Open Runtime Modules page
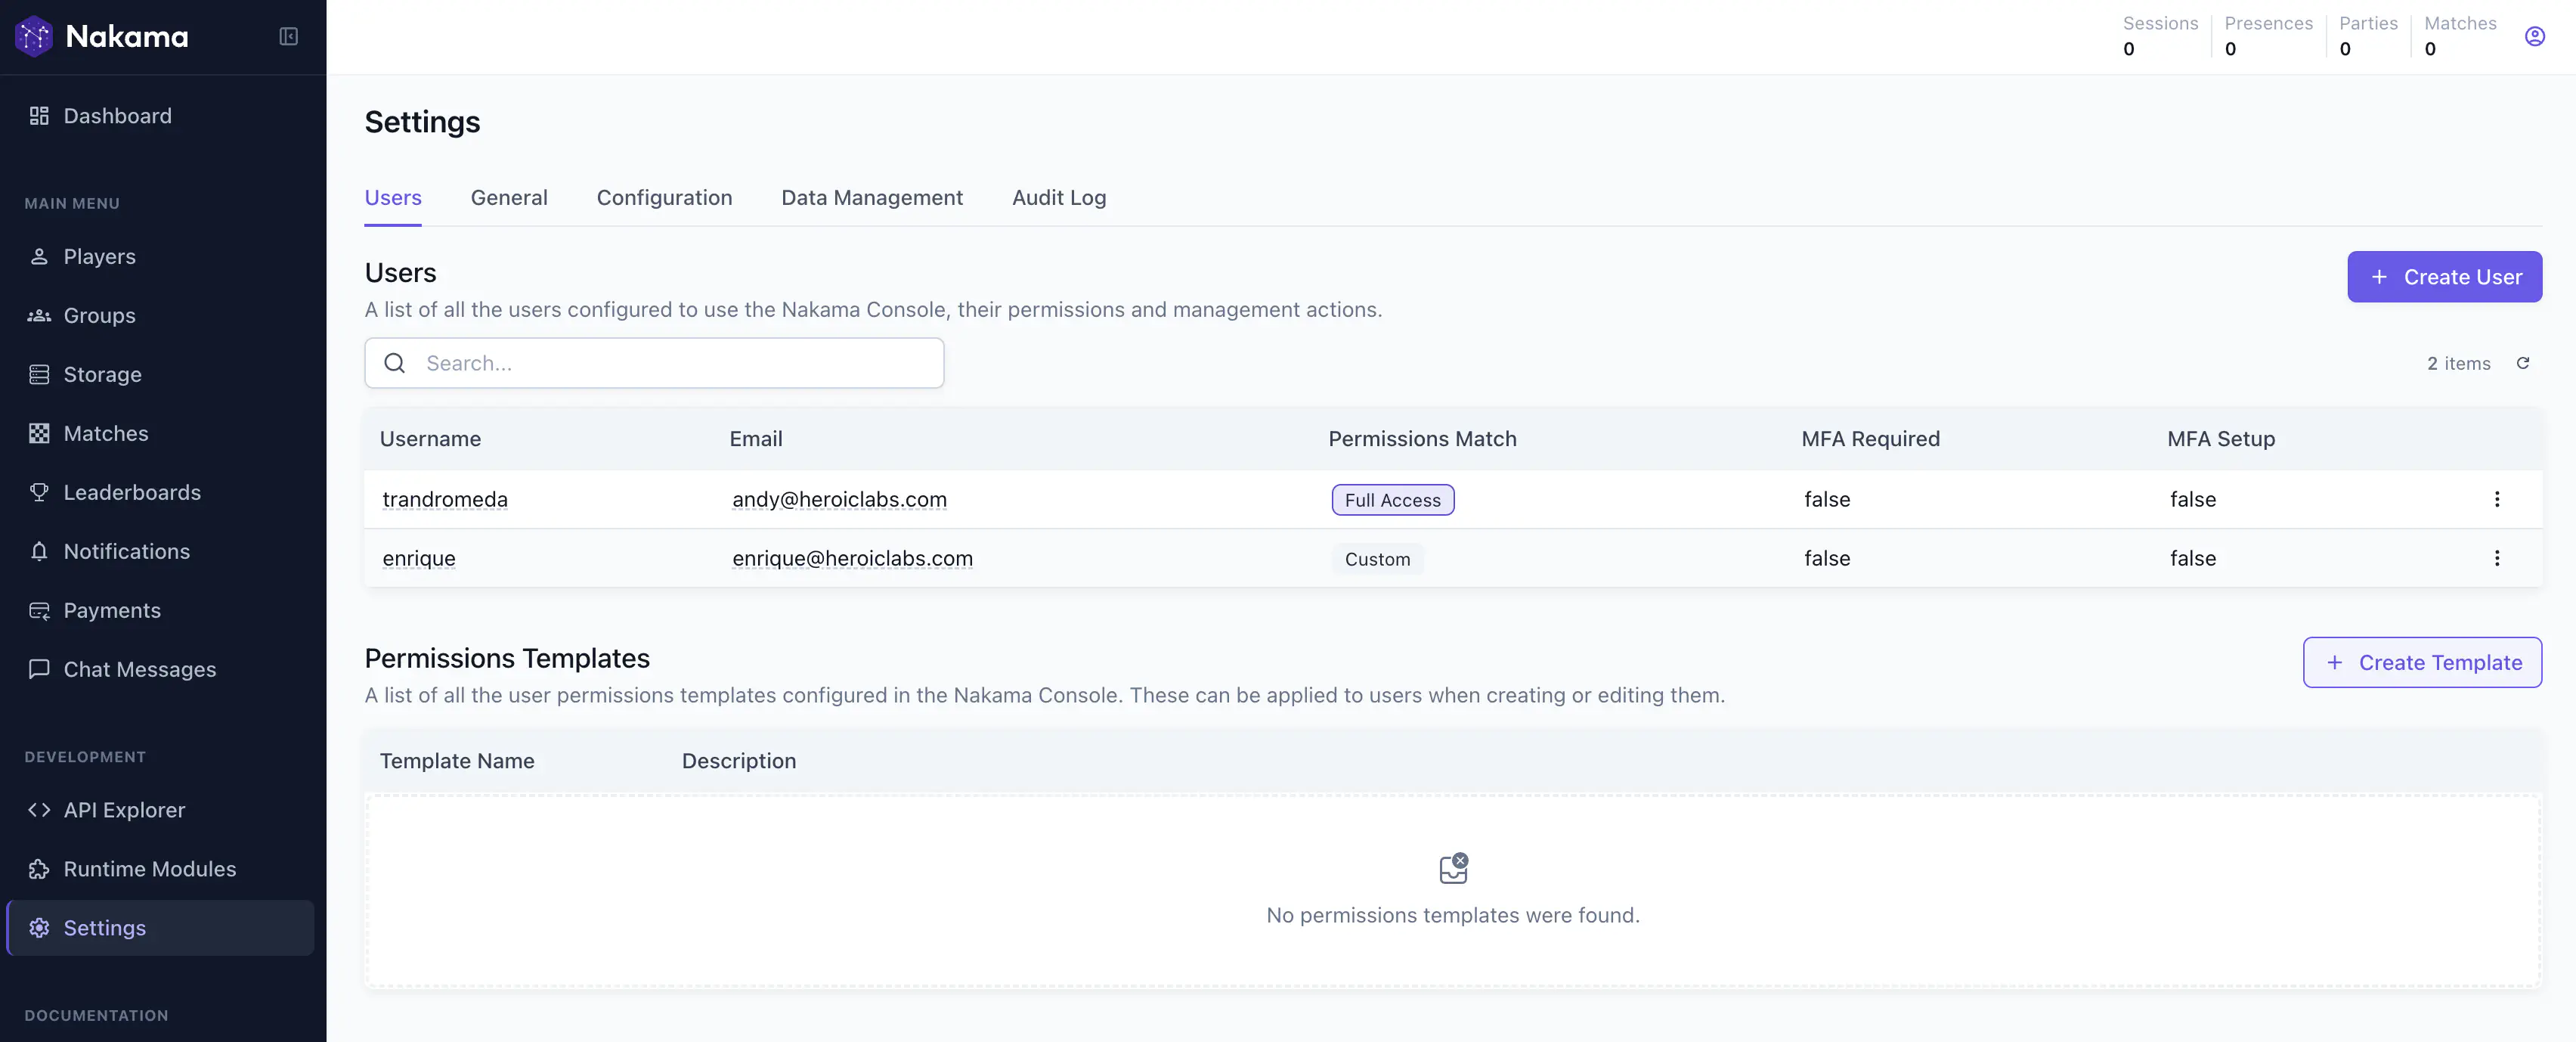Image resolution: width=2576 pixels, height=1042 pixels. [x=160, y=869]
